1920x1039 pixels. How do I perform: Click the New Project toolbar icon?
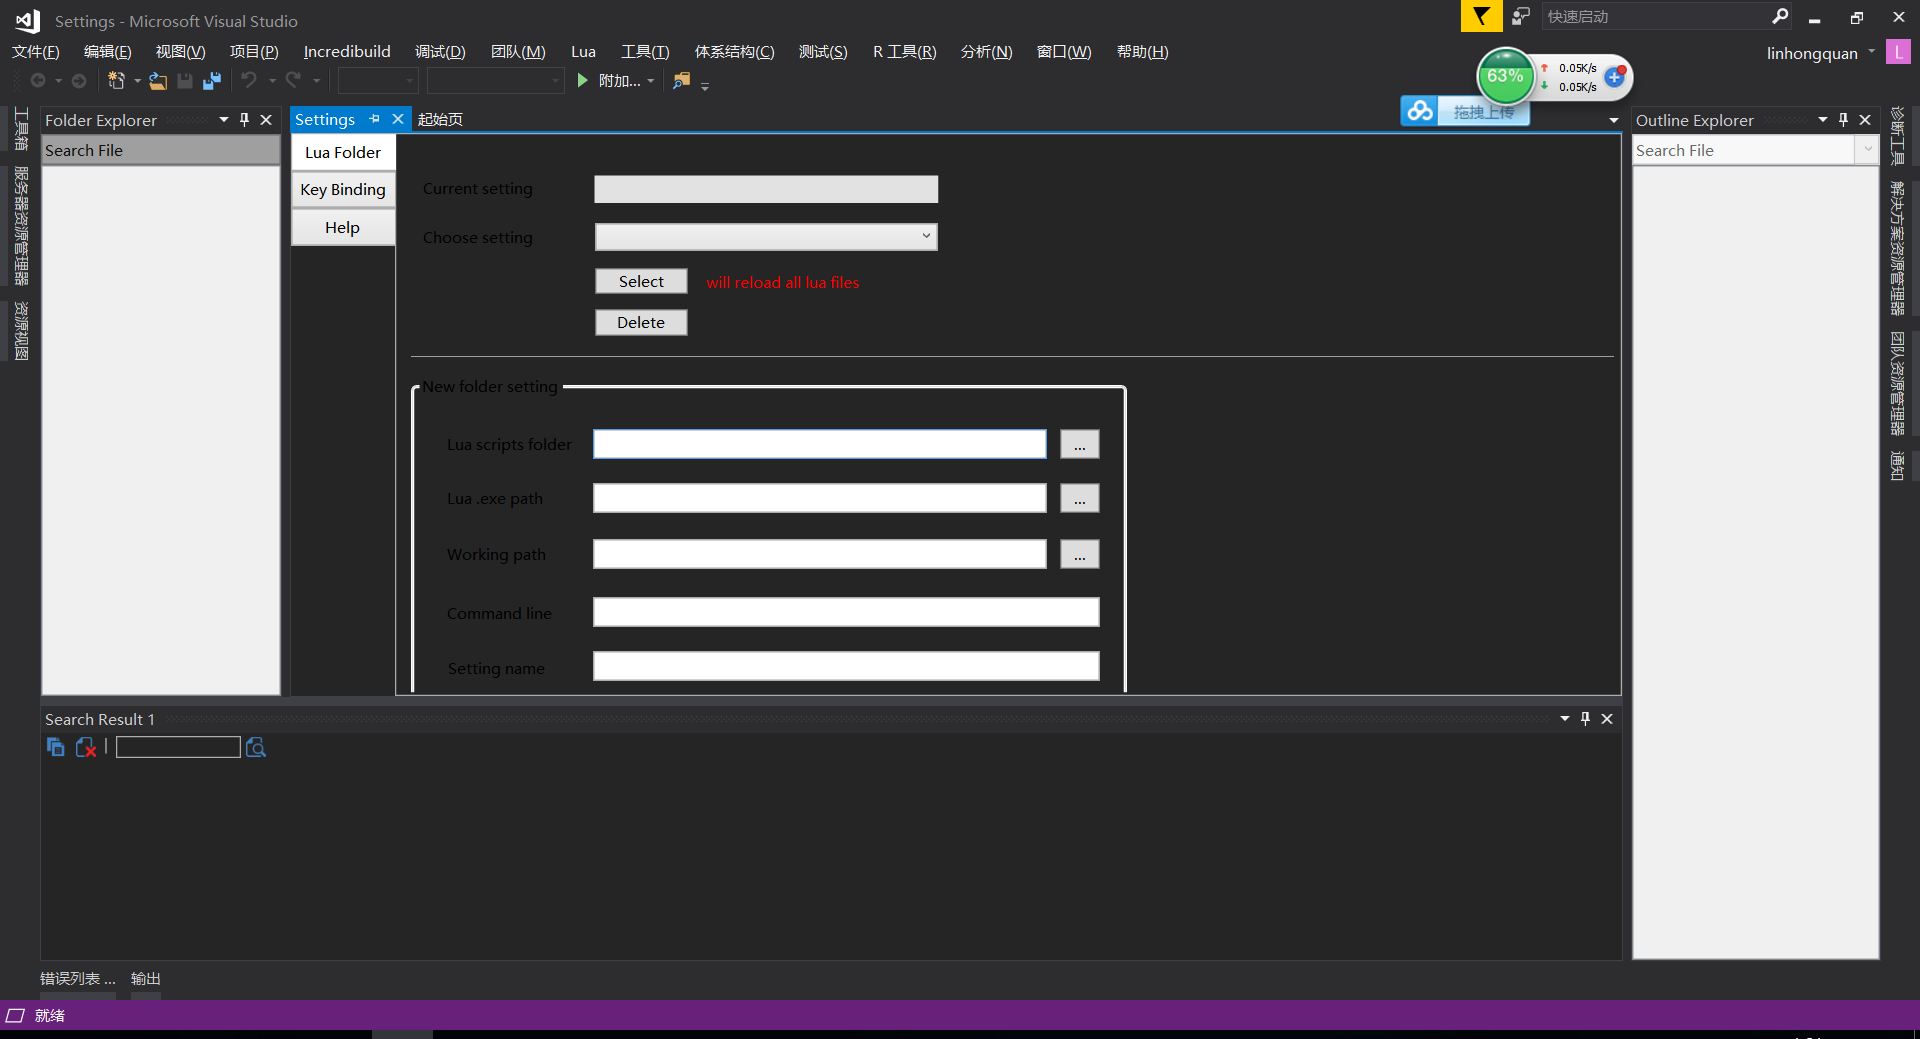pos(116,81)
